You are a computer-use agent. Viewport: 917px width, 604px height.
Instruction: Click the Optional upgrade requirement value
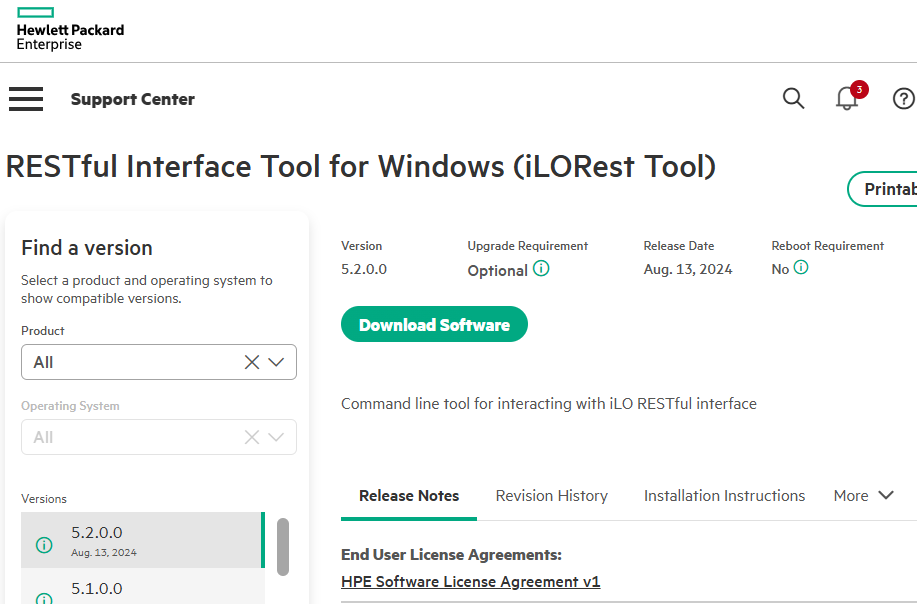tap(498, 271)
